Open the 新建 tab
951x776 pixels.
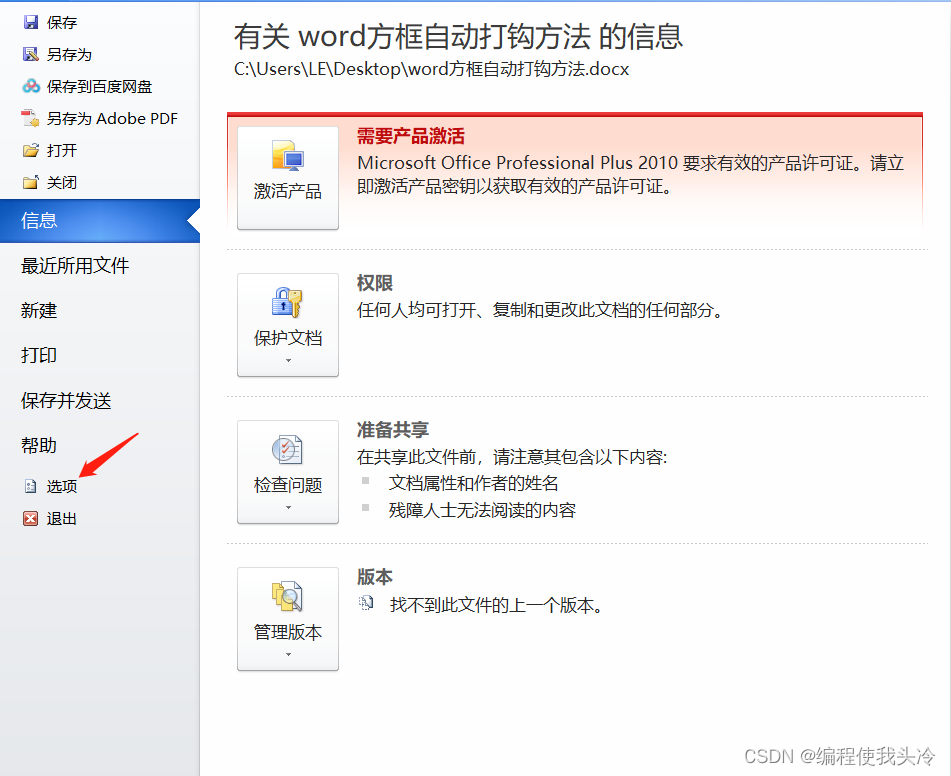tap(39, 311)
